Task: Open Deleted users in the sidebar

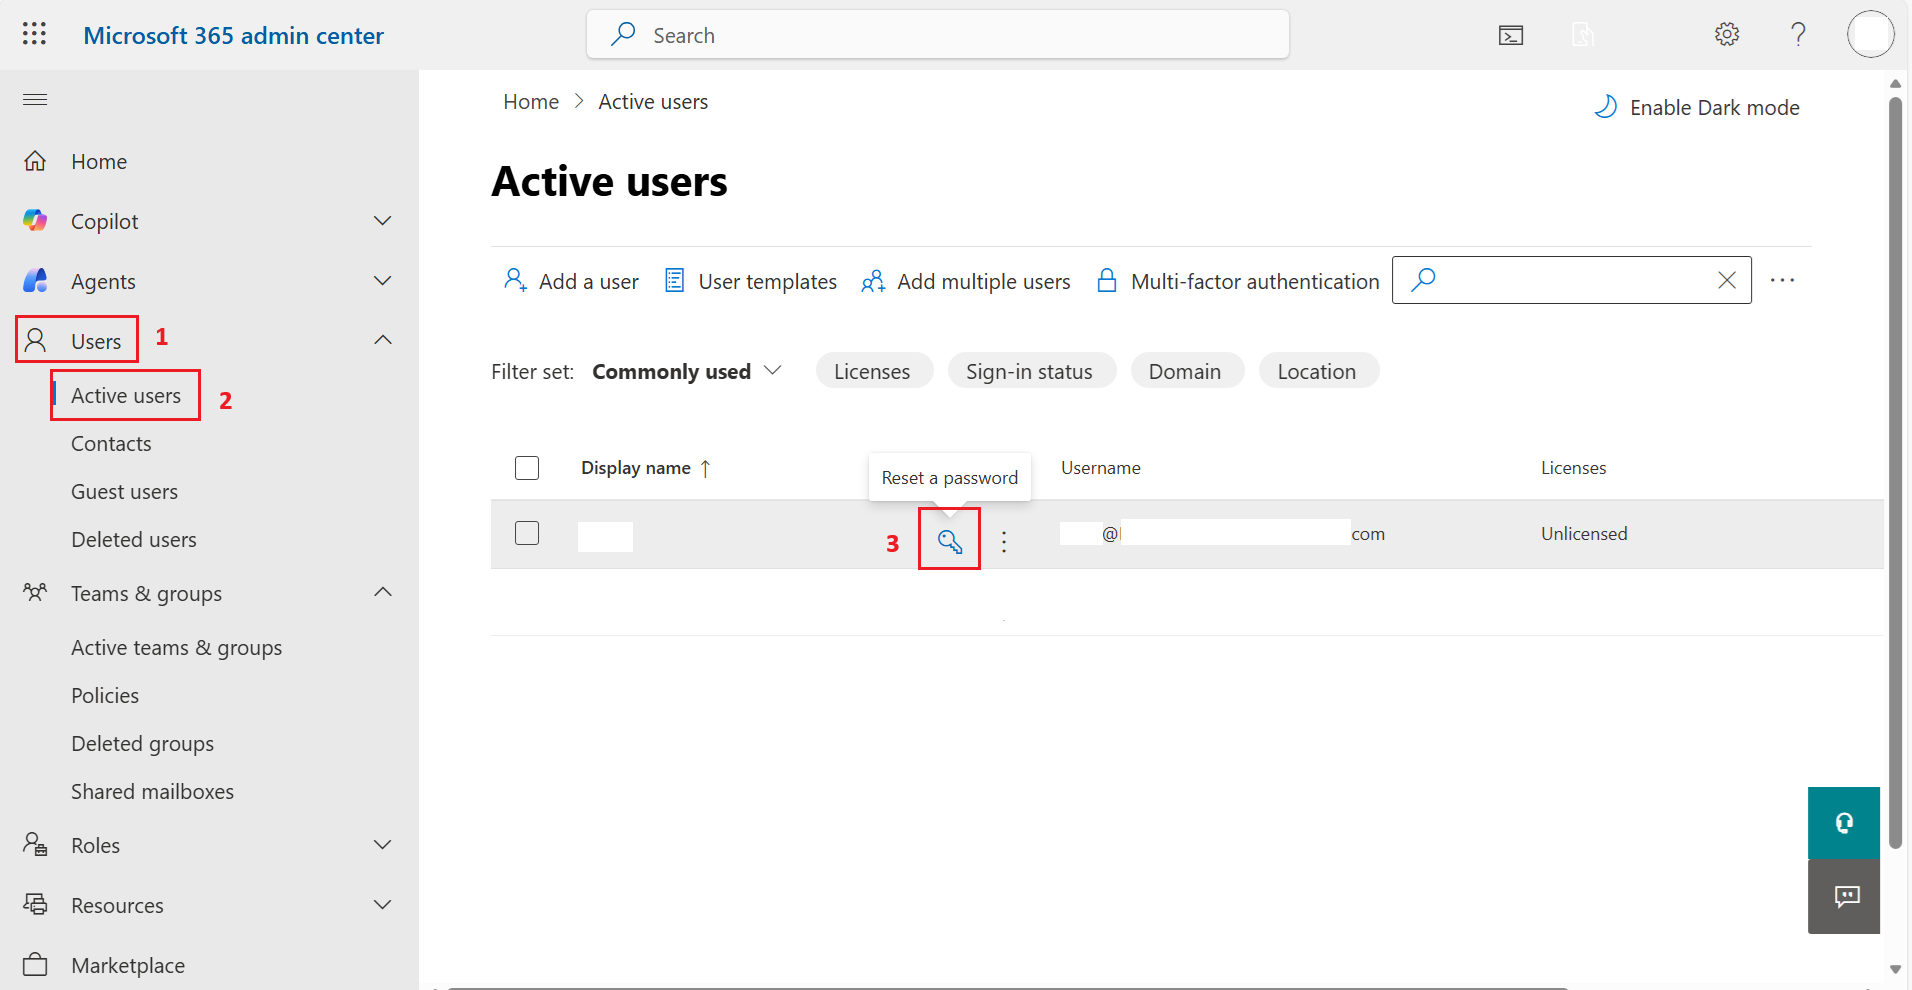Action: click(134, 540)
